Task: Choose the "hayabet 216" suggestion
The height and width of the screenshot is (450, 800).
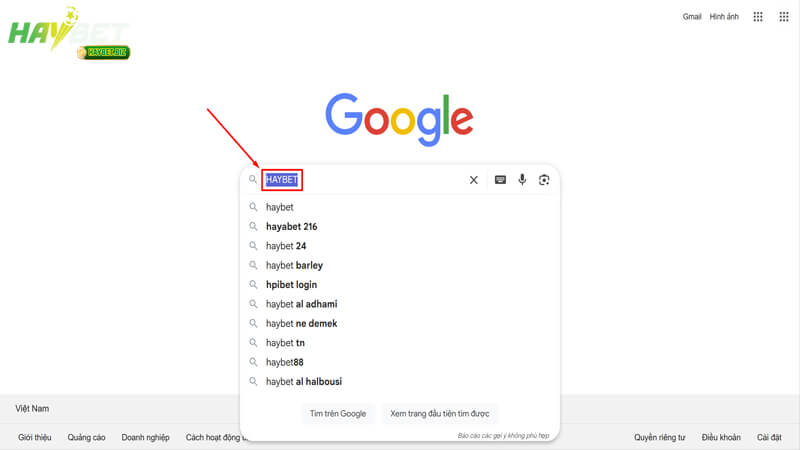Action: pos(291,227)
